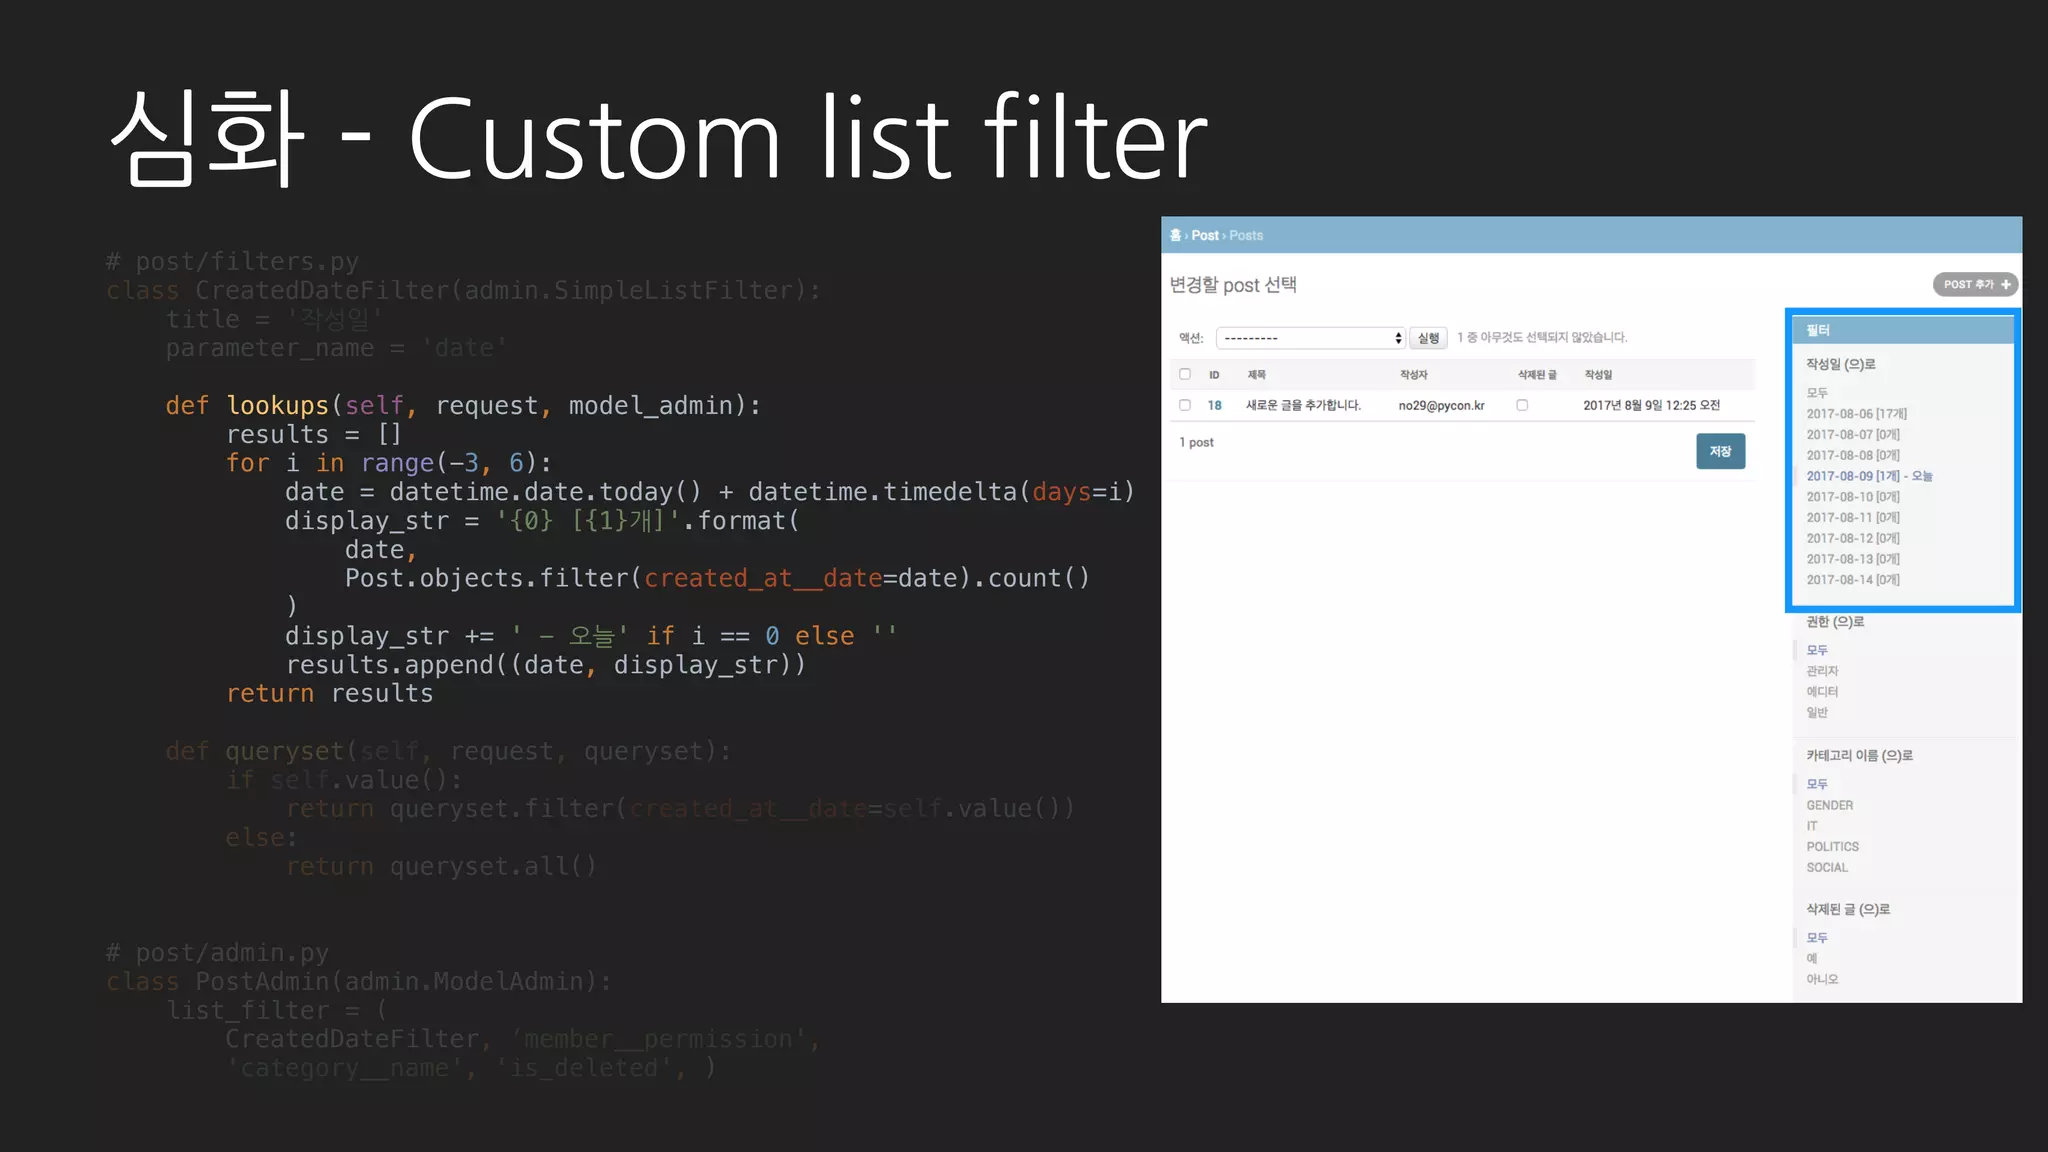Check the row checkbox for post 18
Viewport: 2048px width, 1152px height.
(x=1185, y=405)
